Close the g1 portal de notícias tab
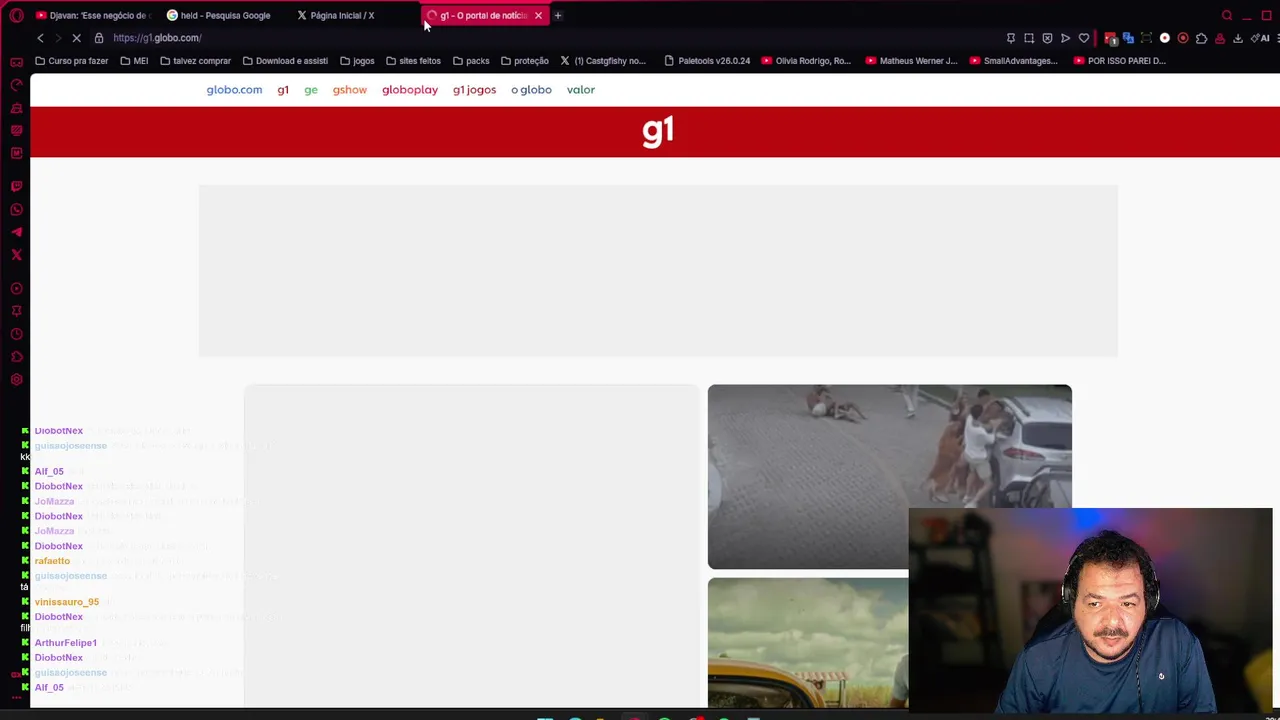Viewport: 1280px width, 720px height. [x=538, y=15]
